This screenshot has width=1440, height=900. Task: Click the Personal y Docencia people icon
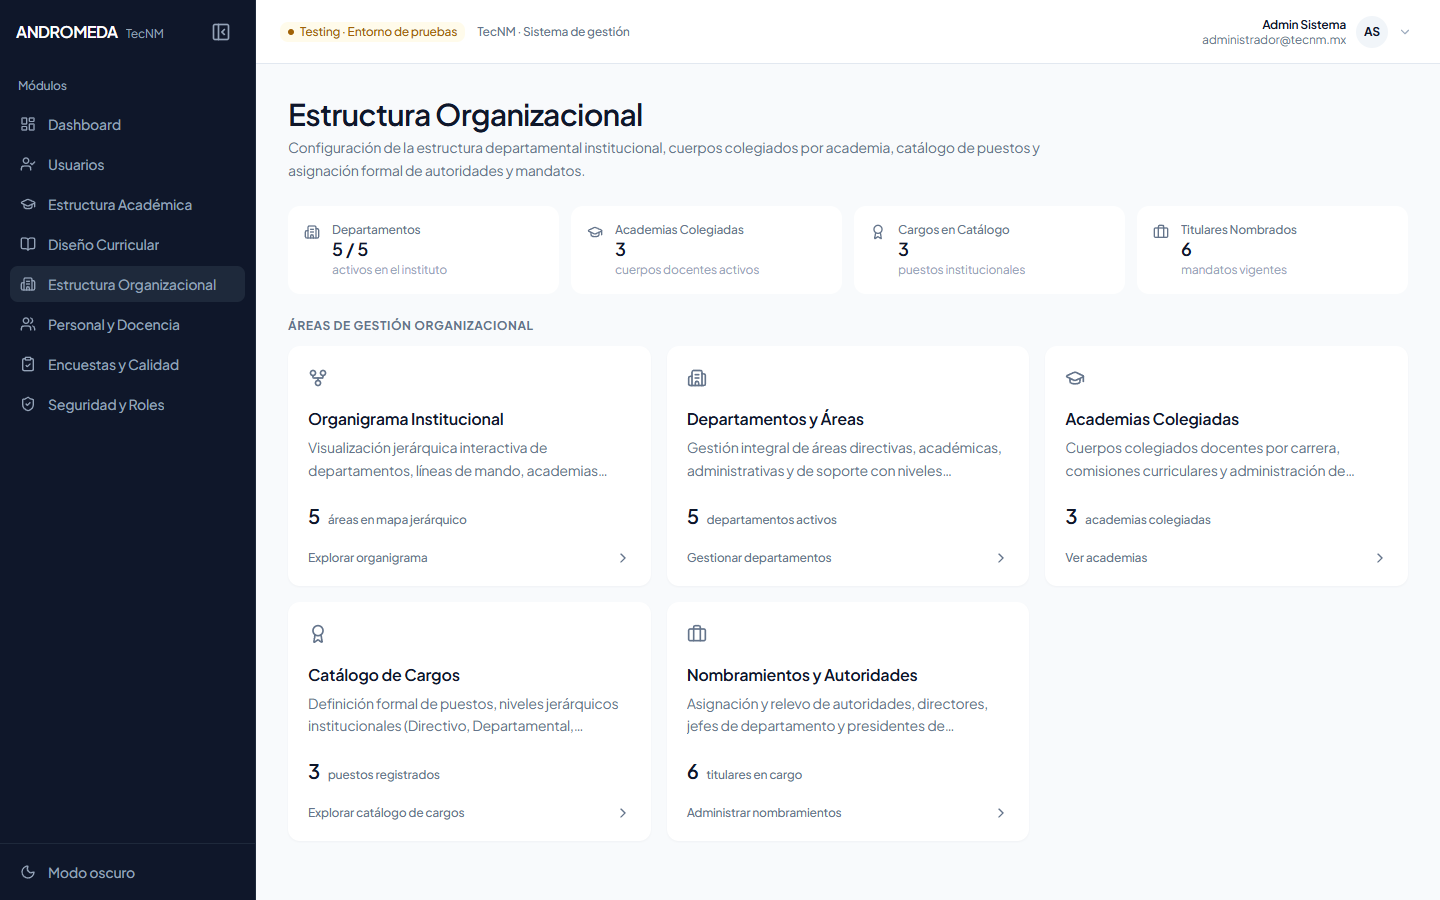point(28,324)
